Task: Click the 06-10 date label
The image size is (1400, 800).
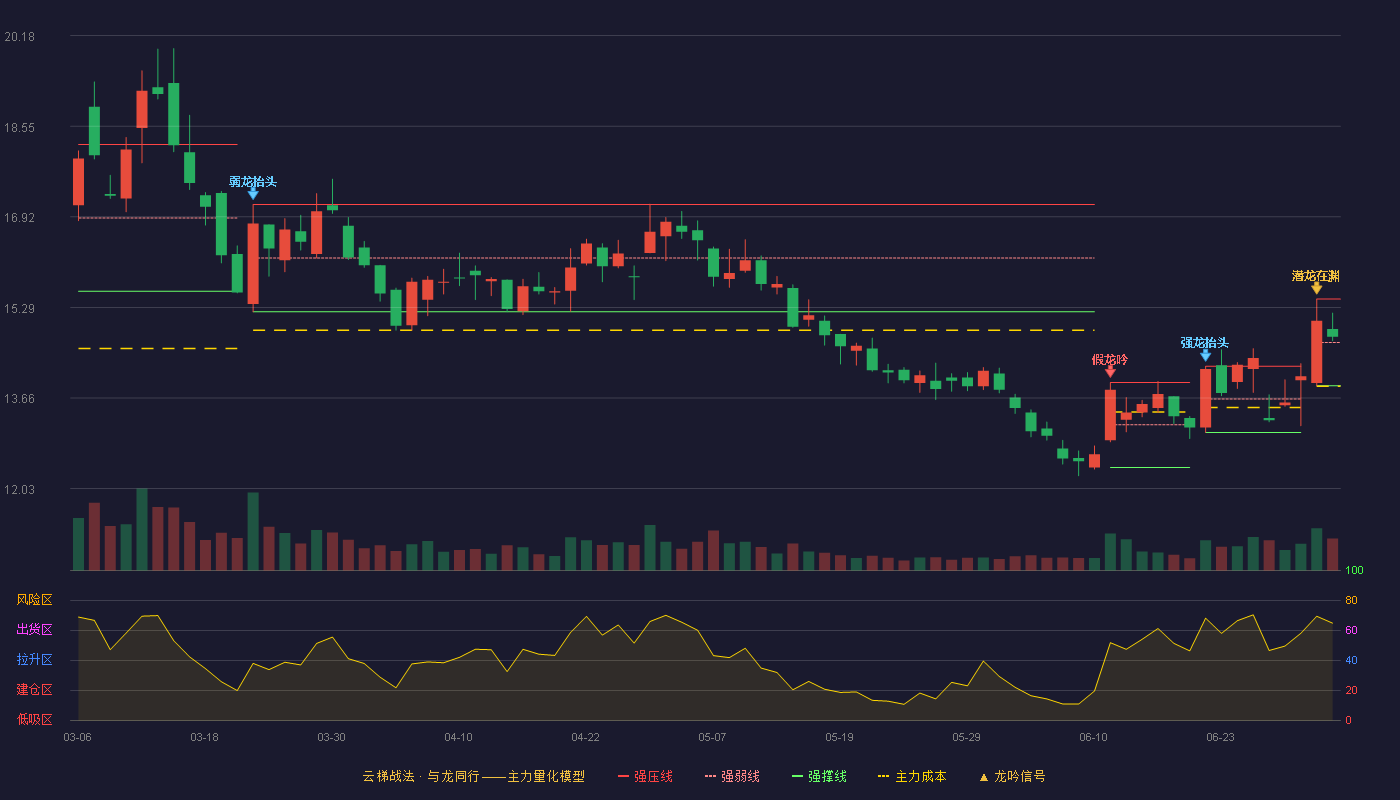Action: (1093, 737)
